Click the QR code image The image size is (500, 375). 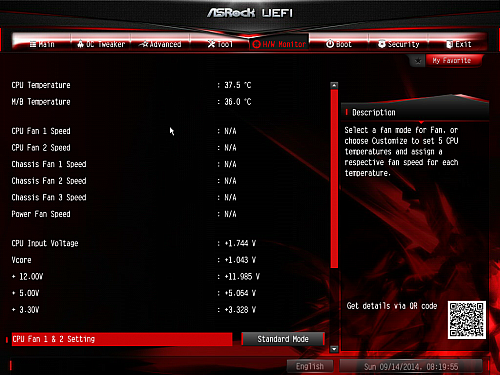tap(466, 320)
